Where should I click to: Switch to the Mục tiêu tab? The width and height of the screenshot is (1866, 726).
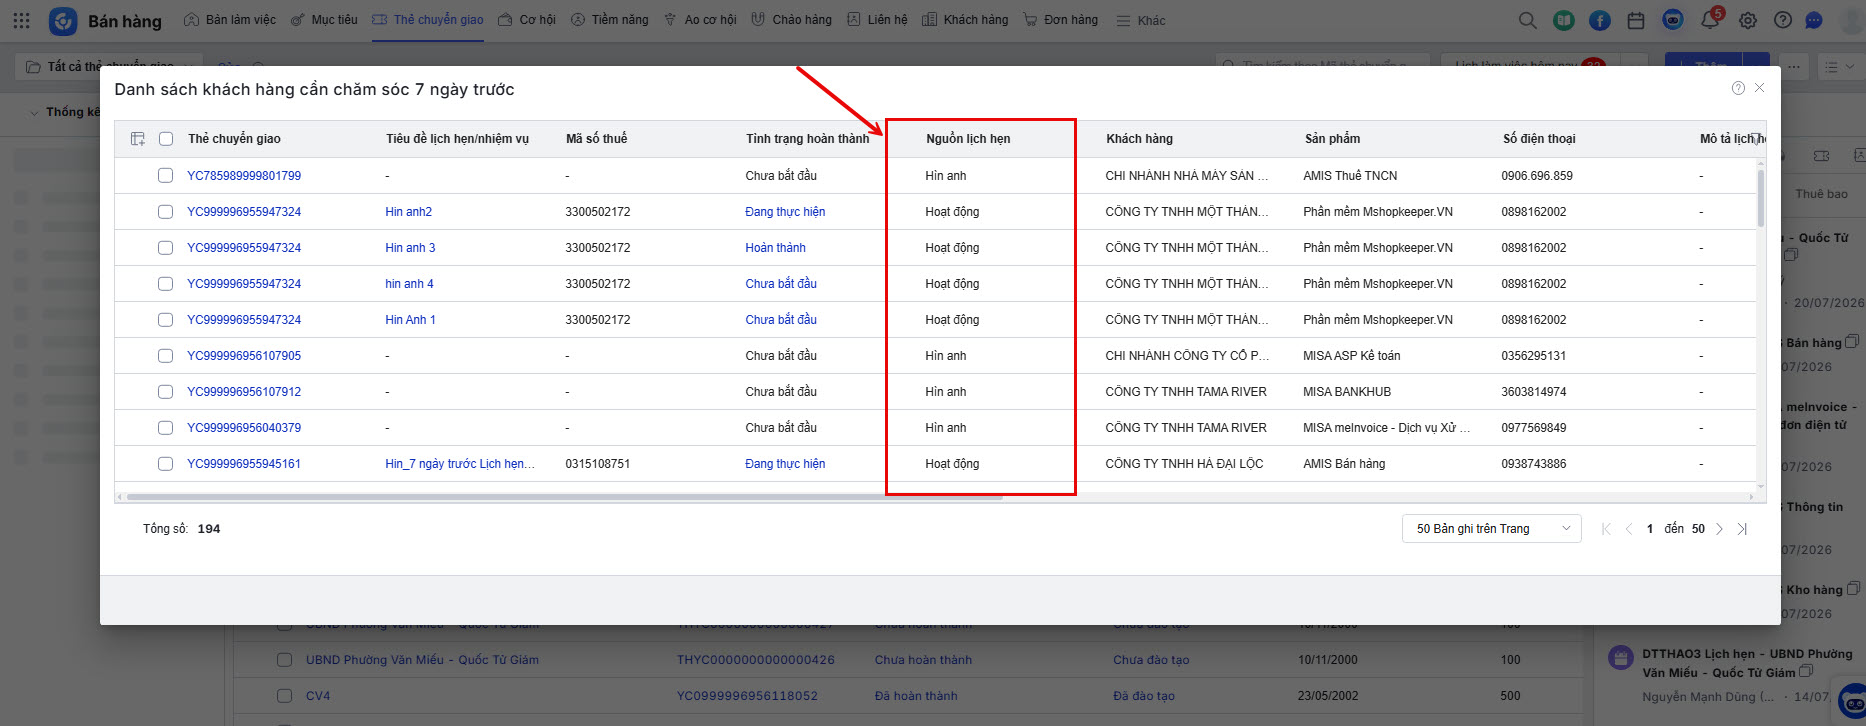(324, 20)
